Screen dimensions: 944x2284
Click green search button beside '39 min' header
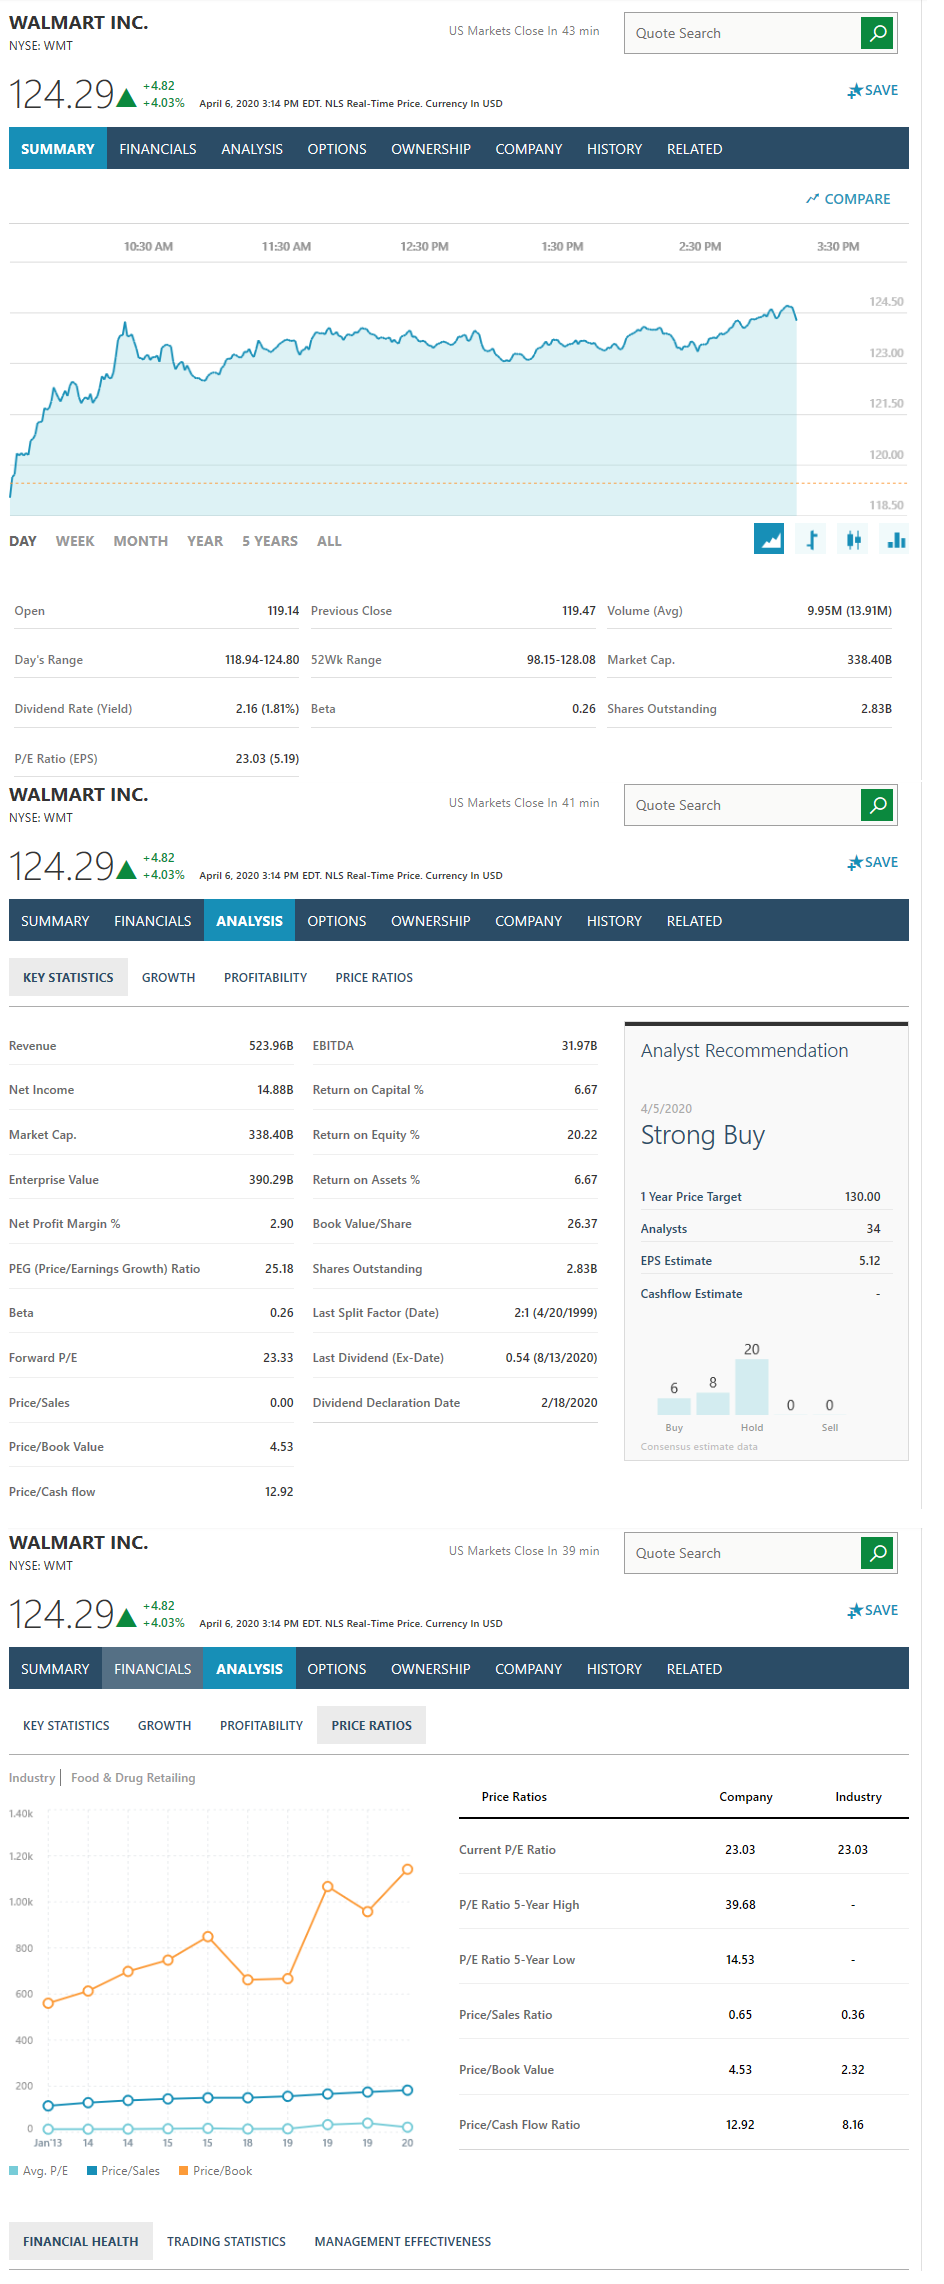pyautogui.click(x=877, y=1553)
